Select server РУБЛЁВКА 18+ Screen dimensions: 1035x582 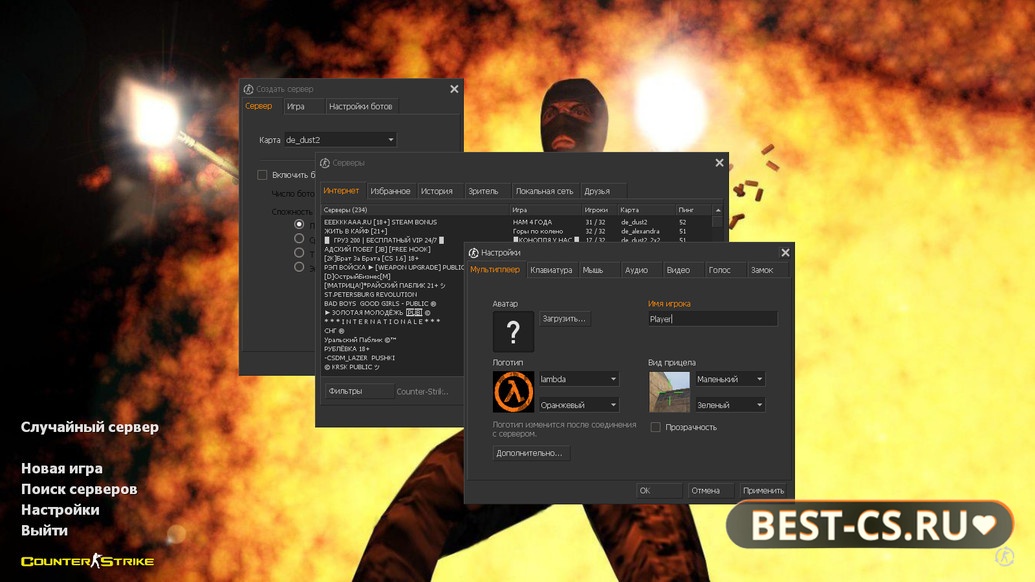(x=346, y=348)
